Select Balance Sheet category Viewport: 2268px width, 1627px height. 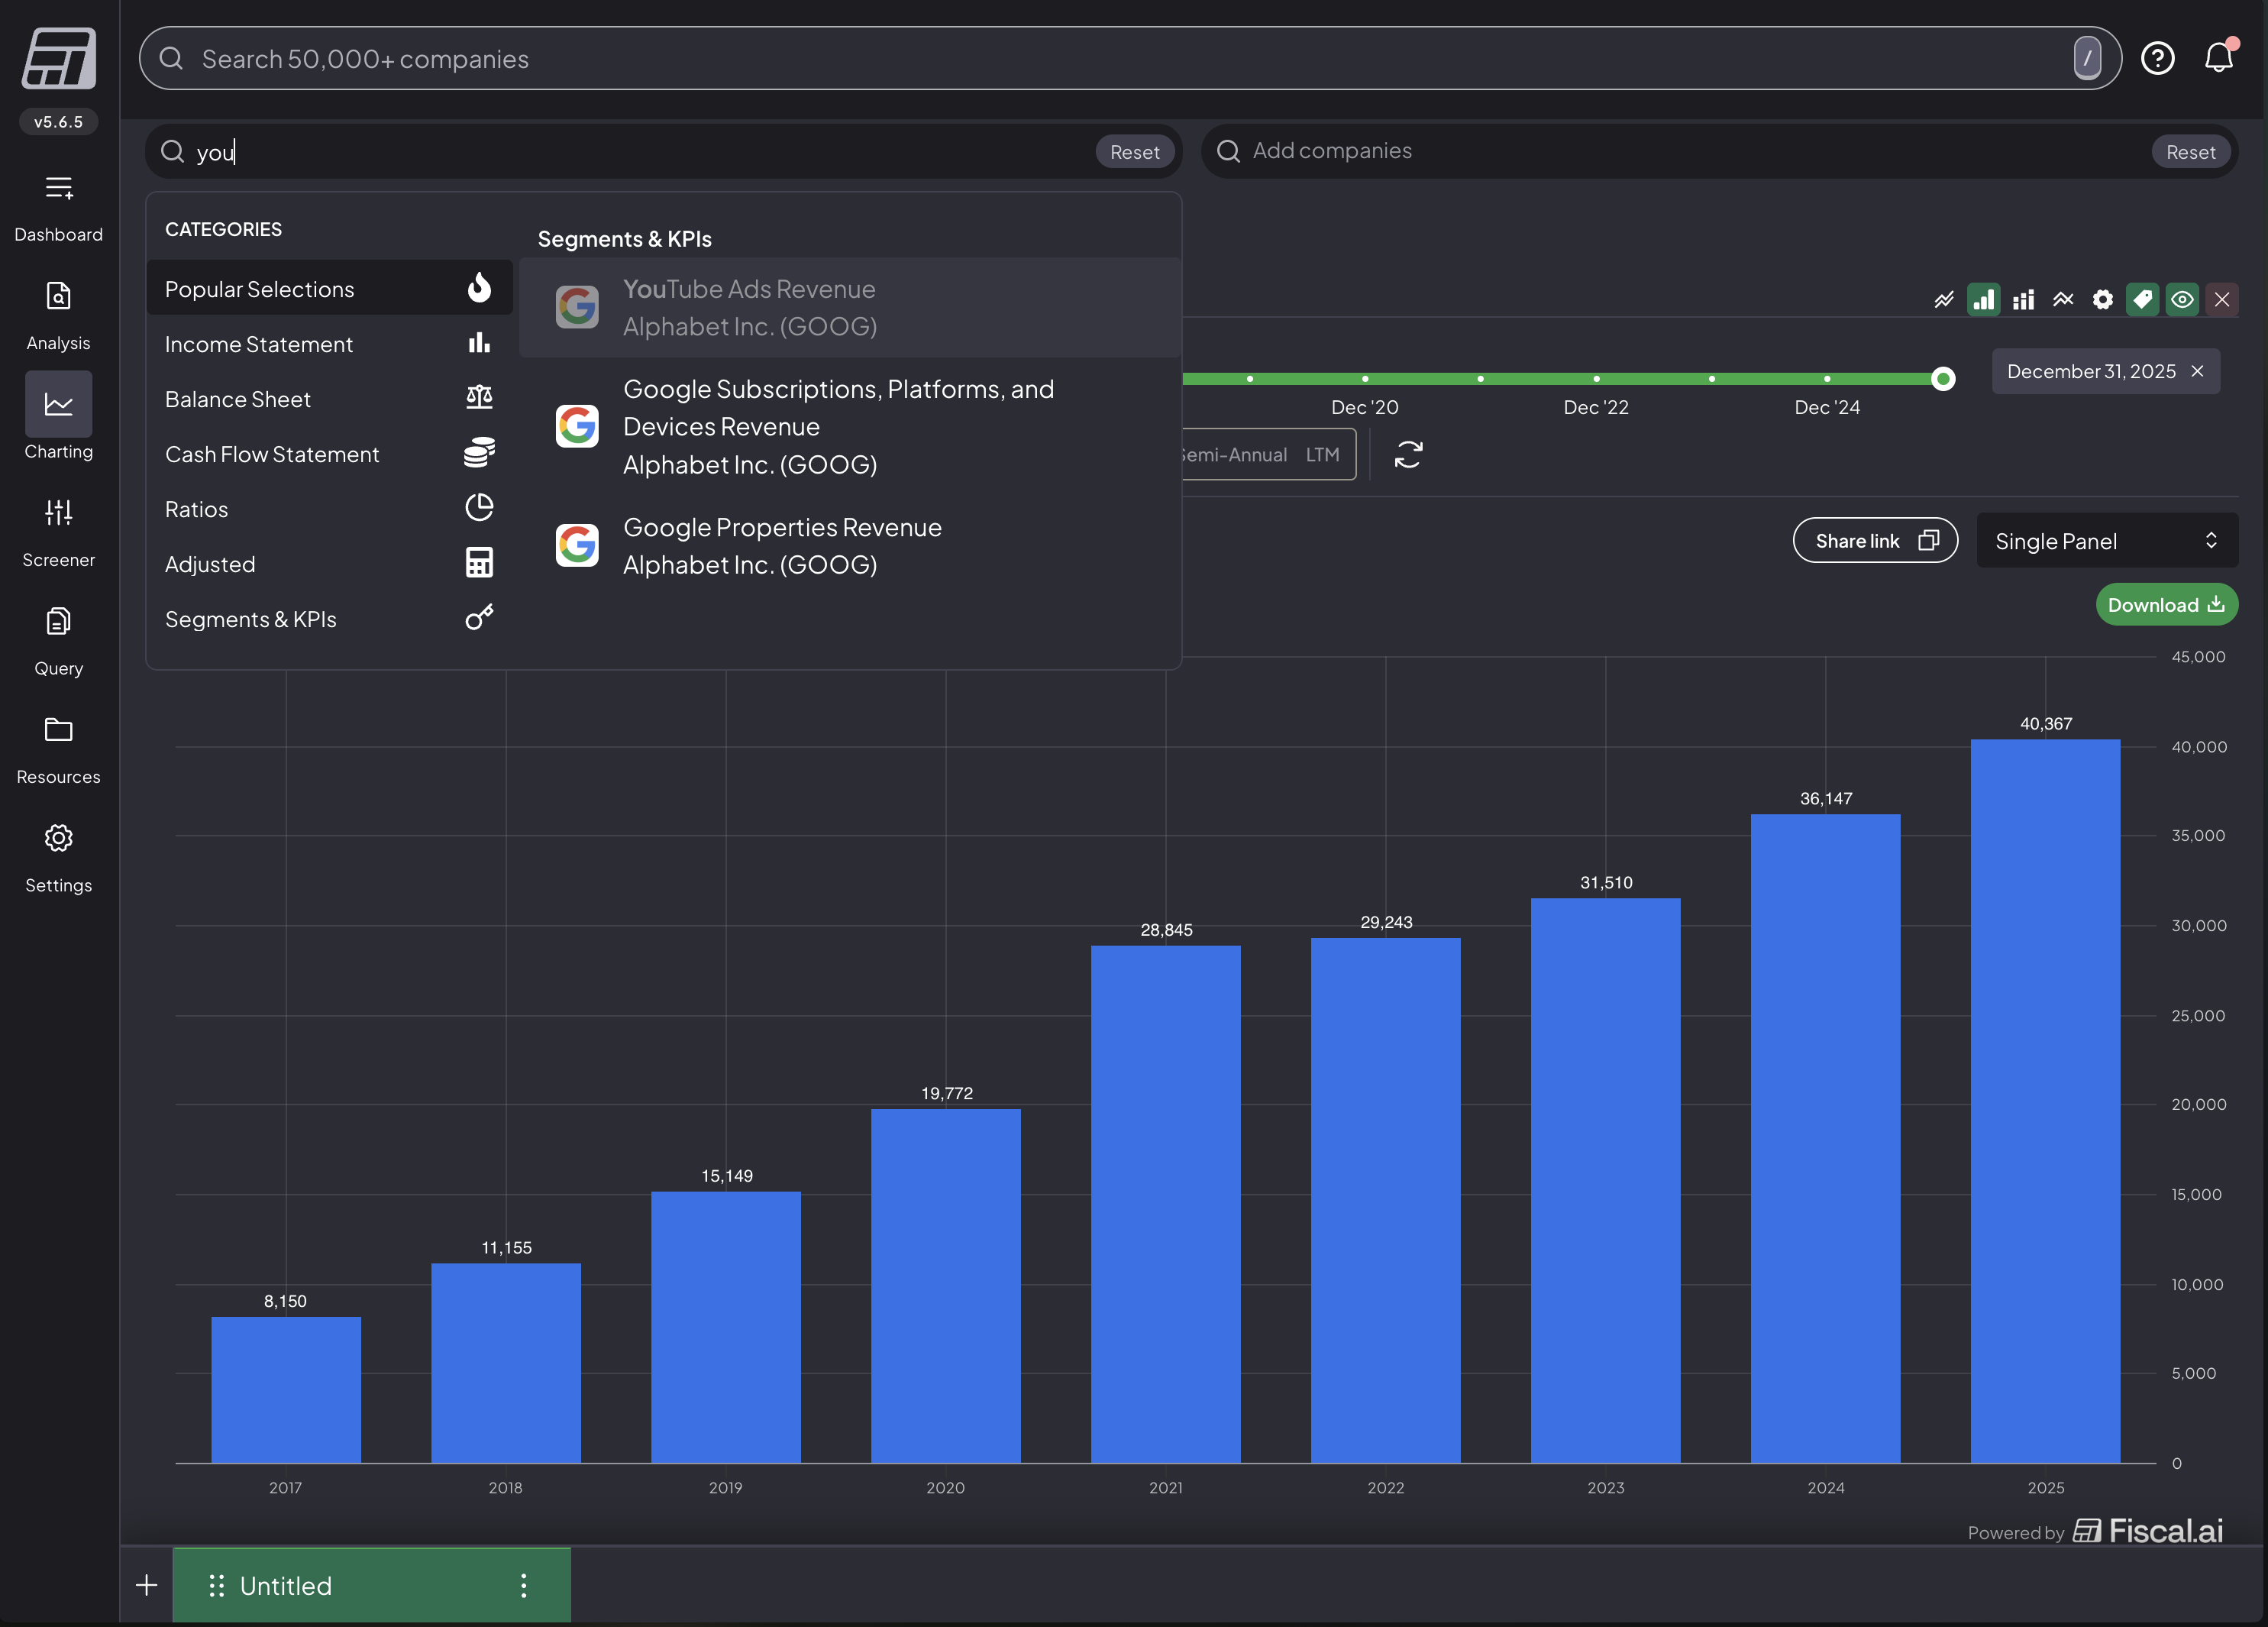coord(329,399)
